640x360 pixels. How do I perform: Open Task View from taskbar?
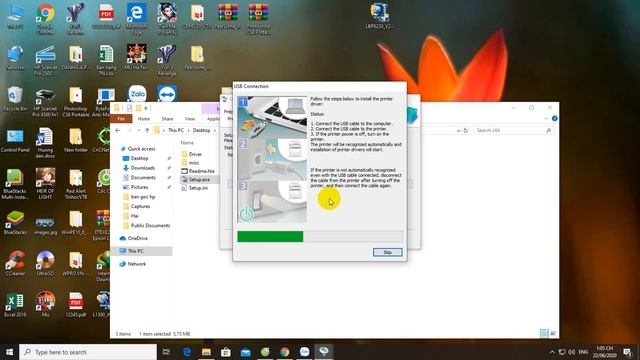[x=166, y=352]
